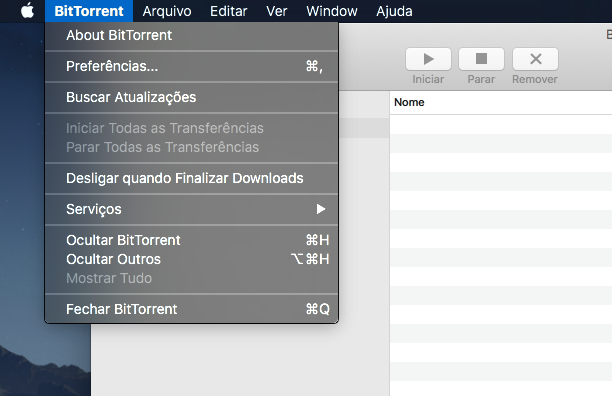Open the Ajuda menu
This screenshot has width=612, height=396.
click(394, 11)
